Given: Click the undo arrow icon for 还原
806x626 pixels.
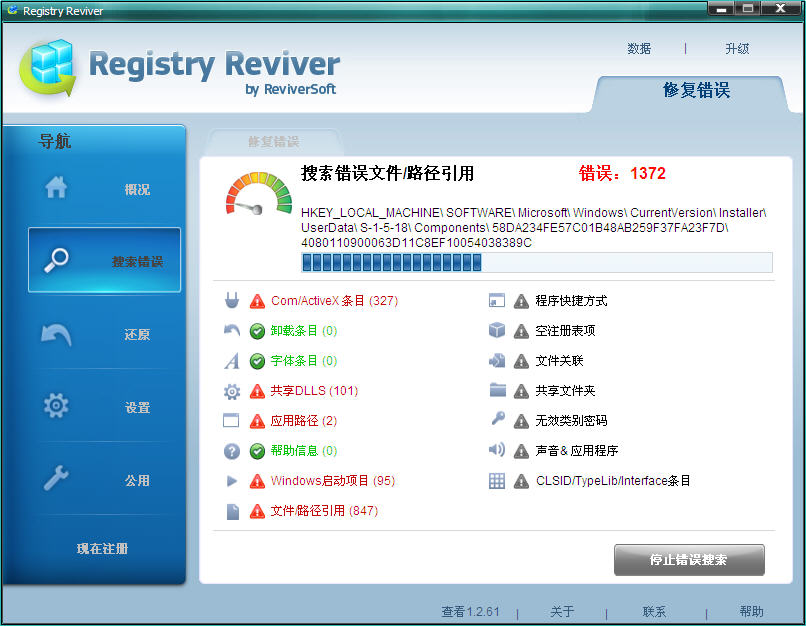Looking at the screenshot, I should click(57, 334).
